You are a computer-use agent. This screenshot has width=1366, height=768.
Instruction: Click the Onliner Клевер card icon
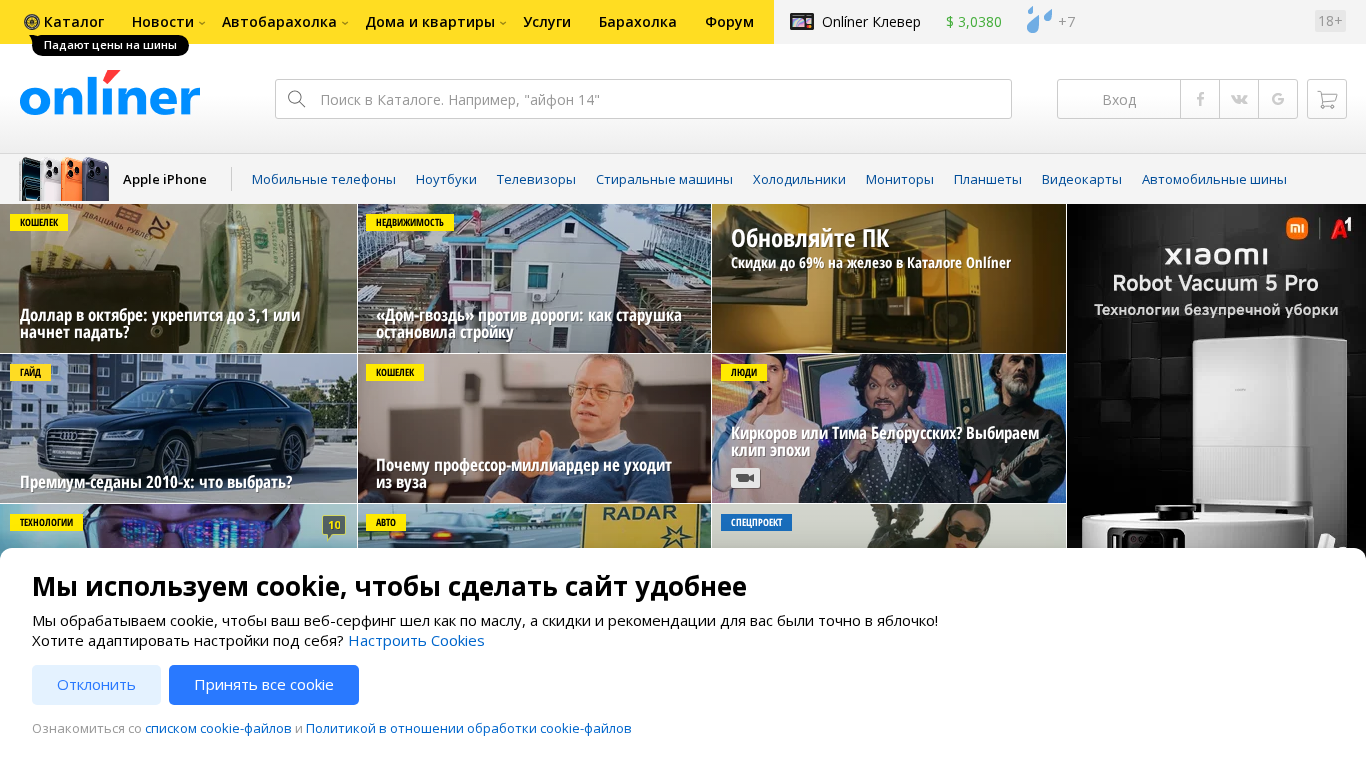coord(802,21)
